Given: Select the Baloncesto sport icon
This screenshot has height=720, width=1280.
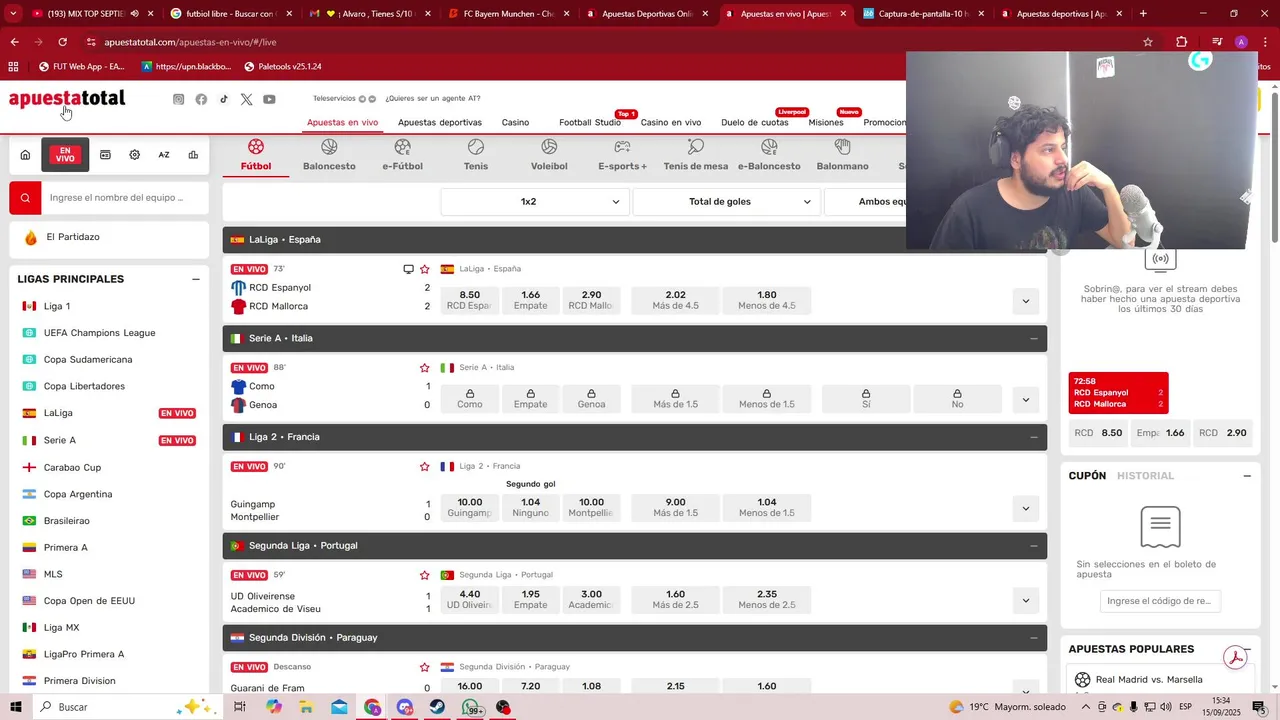Looking at the screenshot, I should pyautogui.click(x=329, y=155).
